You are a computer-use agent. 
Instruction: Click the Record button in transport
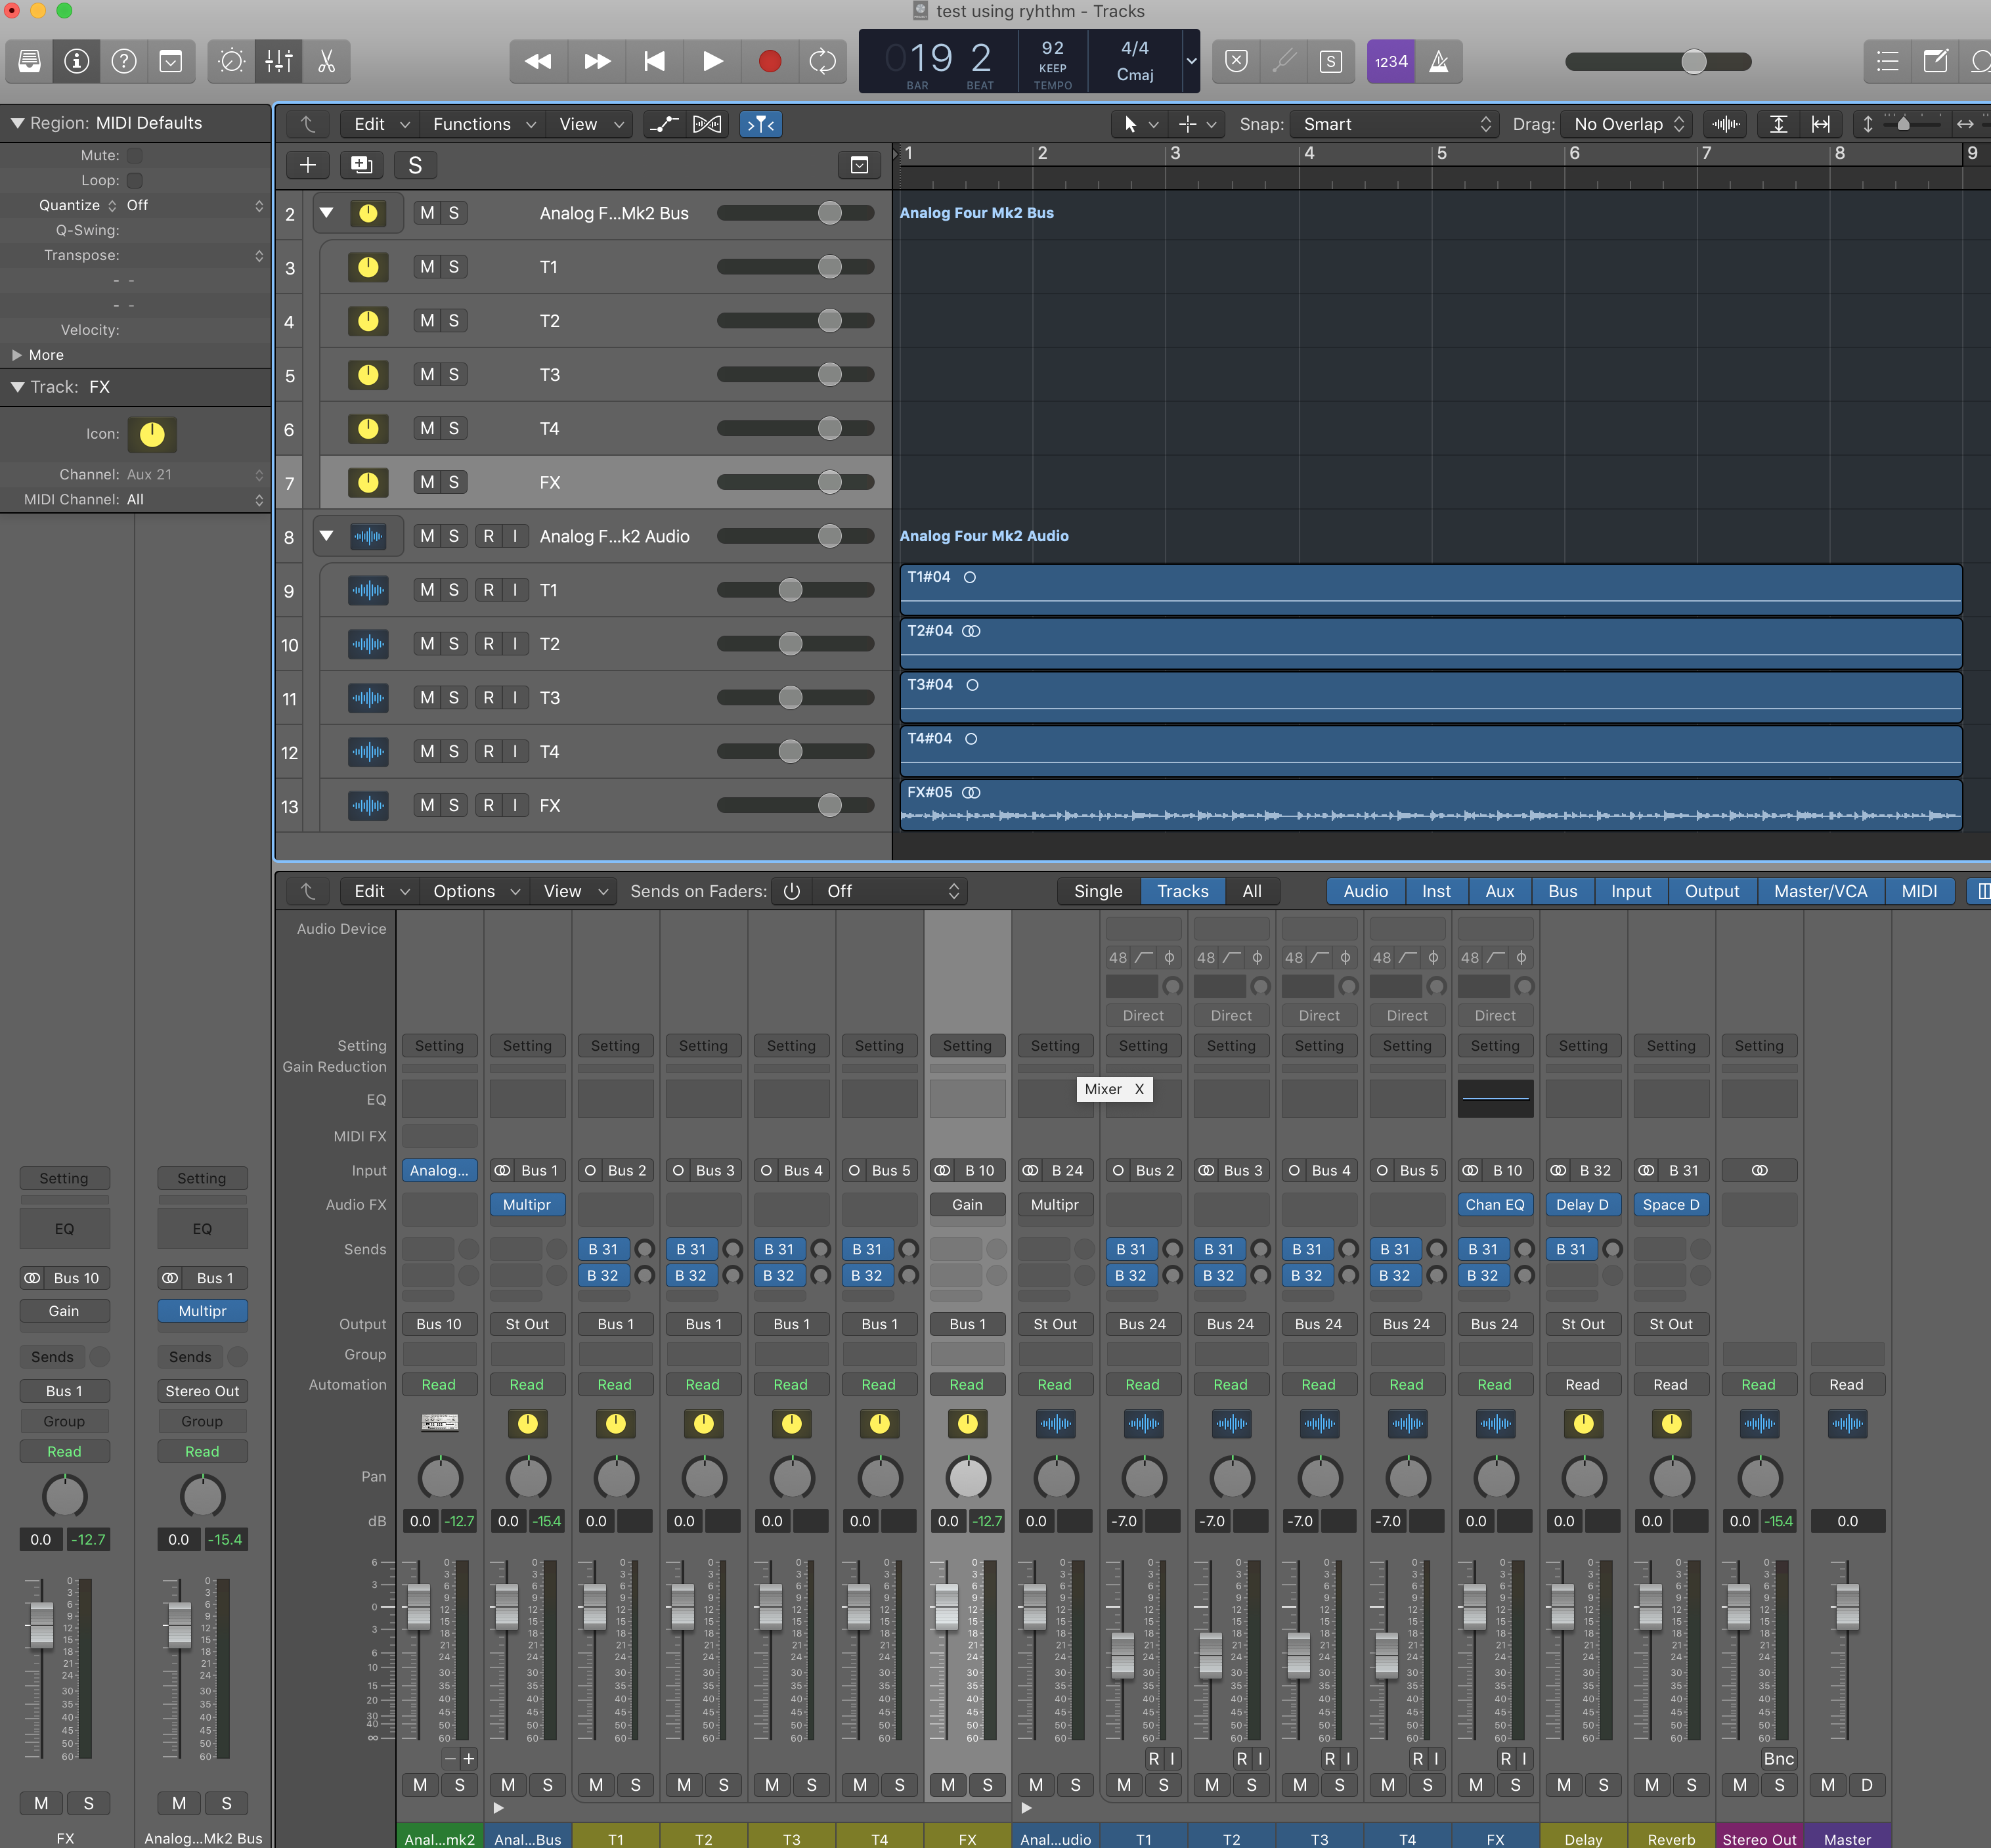(769, 62)
